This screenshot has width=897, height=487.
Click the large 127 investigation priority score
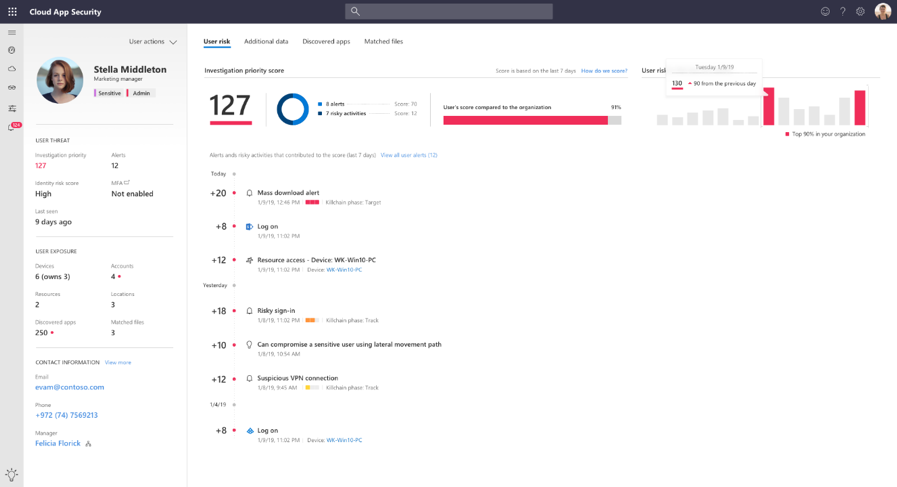230,106
